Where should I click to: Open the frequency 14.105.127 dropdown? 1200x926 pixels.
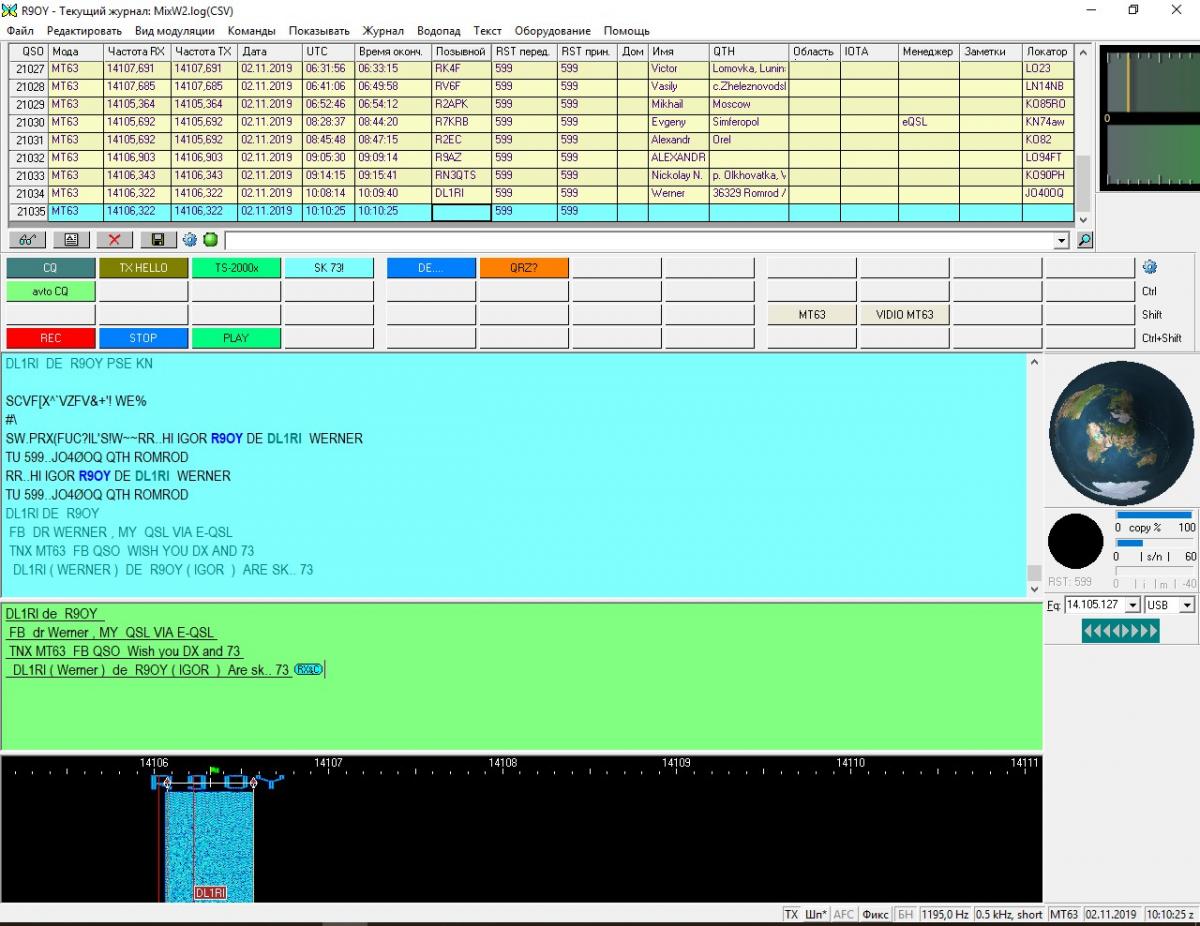coord(1132,605)
